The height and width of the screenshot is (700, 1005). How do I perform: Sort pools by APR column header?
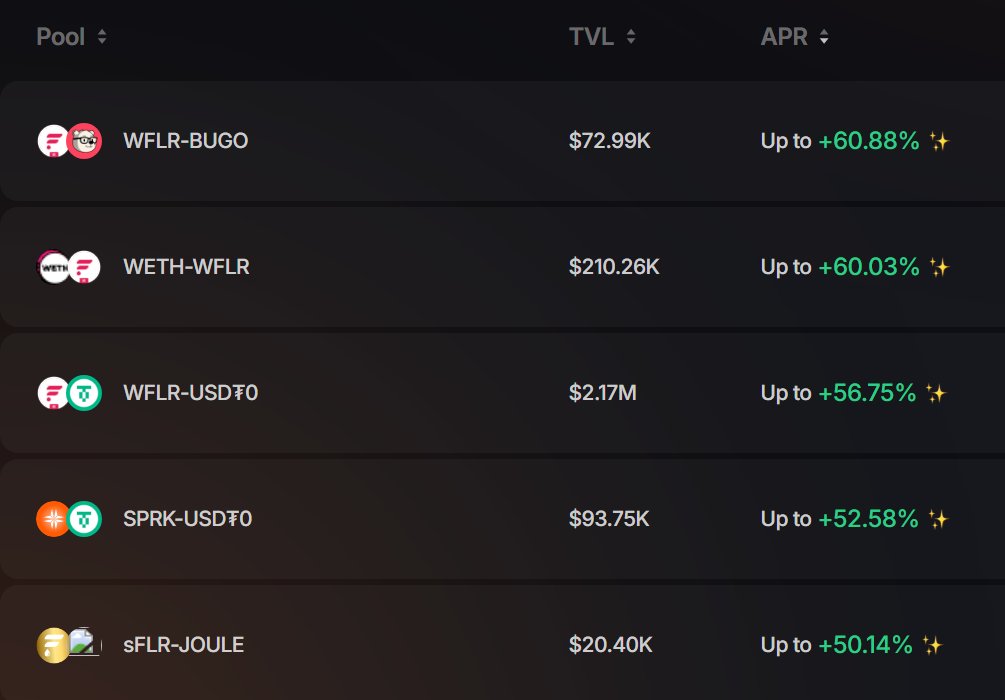(x=794, y=37)
